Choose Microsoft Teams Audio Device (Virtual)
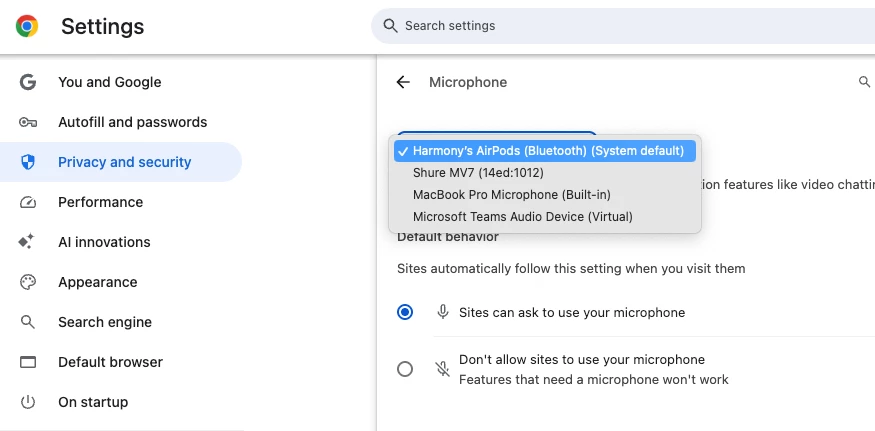Screen dimensions: 875x431 tap(545, 216)
